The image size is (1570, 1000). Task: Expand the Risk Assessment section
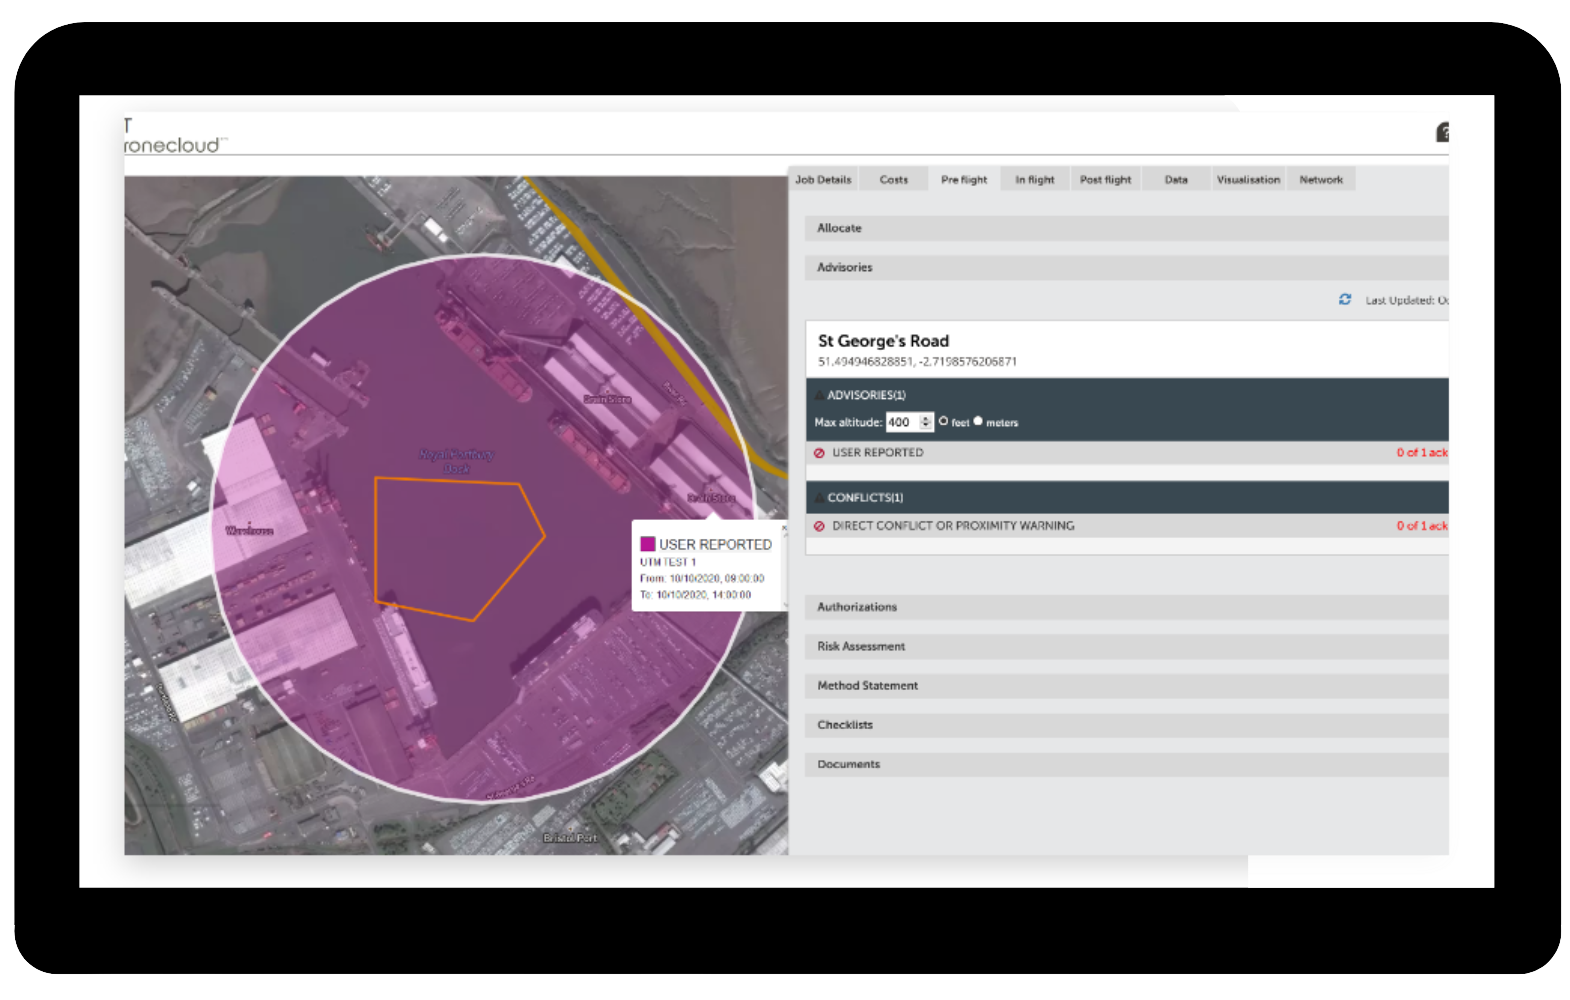pos(1126,646)
